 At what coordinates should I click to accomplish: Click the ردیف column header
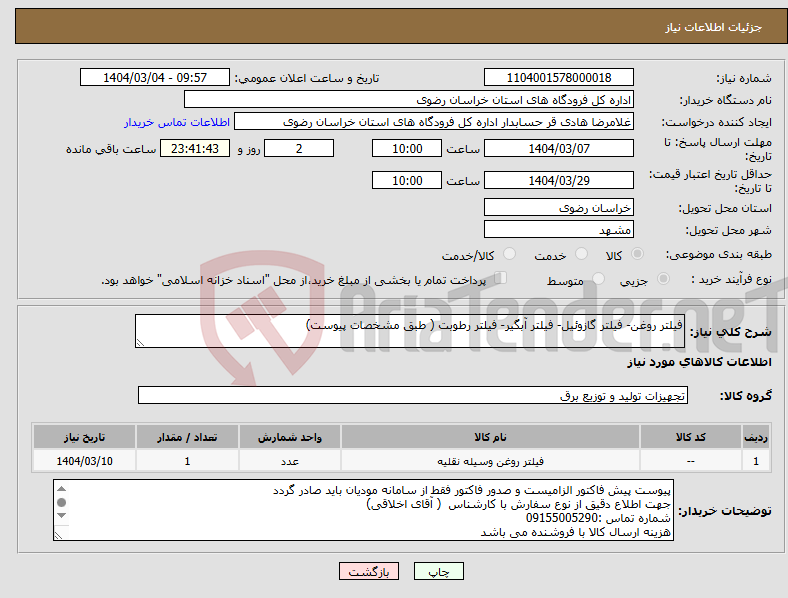pyautogui.click(x=756, y=437)
